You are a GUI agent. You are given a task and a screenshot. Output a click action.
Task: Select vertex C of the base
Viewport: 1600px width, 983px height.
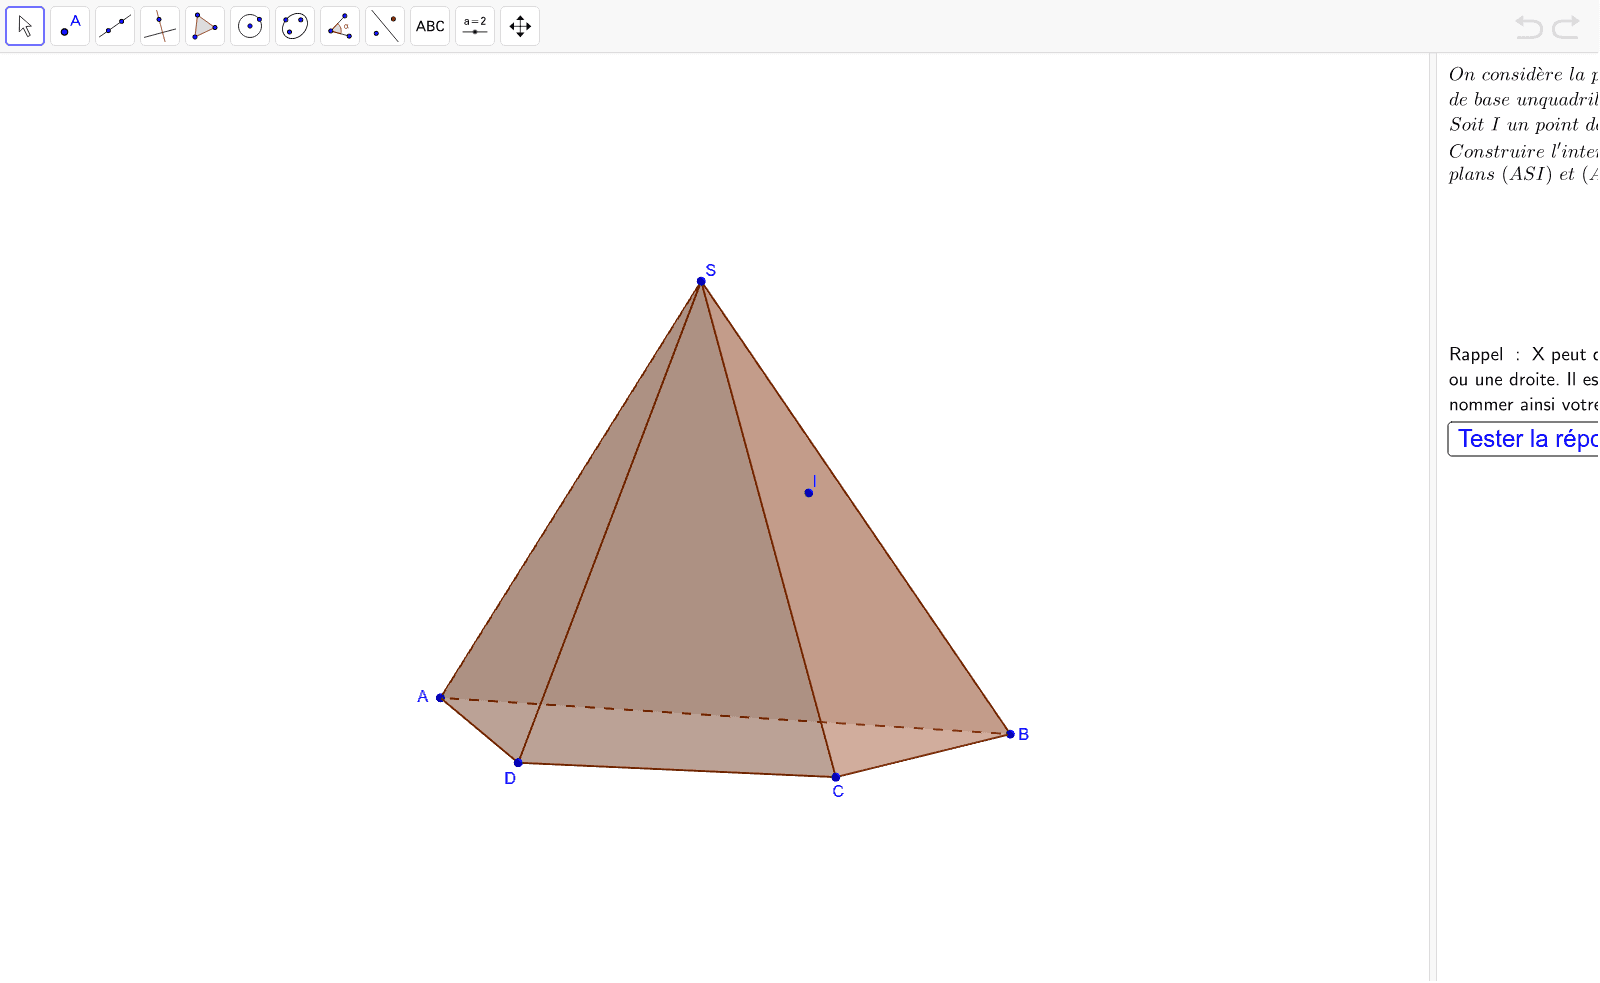836,777
